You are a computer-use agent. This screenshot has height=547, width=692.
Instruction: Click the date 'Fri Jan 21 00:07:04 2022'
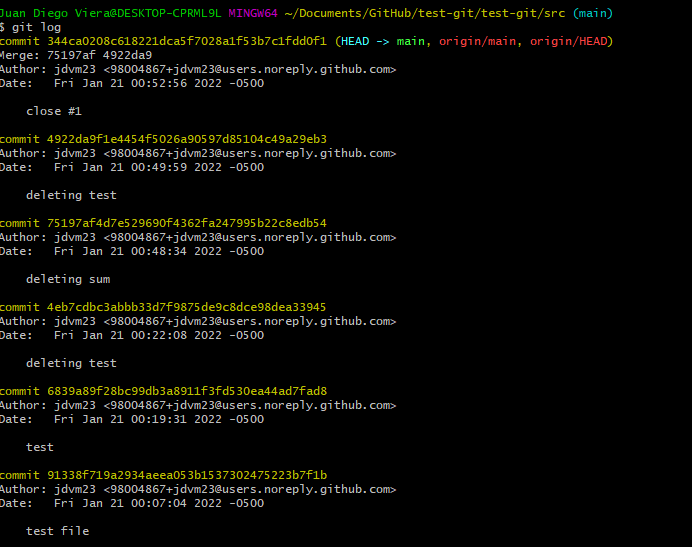pyautogui.click(x=138, y=503)
